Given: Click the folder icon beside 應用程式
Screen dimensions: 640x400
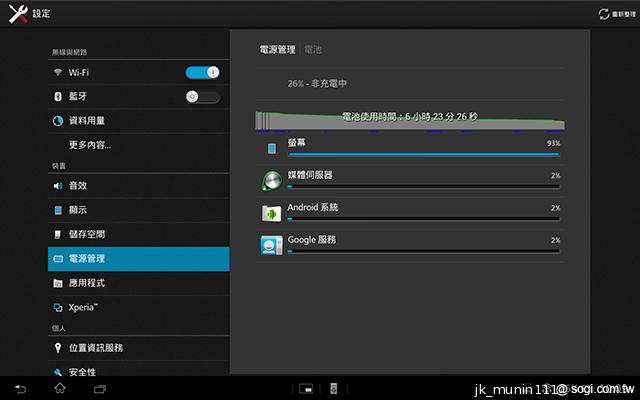Looking at the screenshot, I should pyautogui.click(x=58, y=283).
